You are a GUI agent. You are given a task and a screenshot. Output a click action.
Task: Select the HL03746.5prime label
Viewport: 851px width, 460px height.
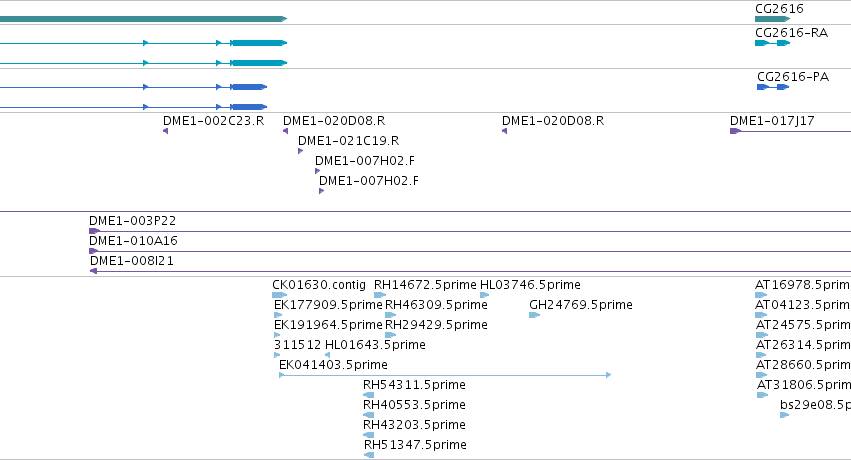pyautogui.click(x=530, y=285)
